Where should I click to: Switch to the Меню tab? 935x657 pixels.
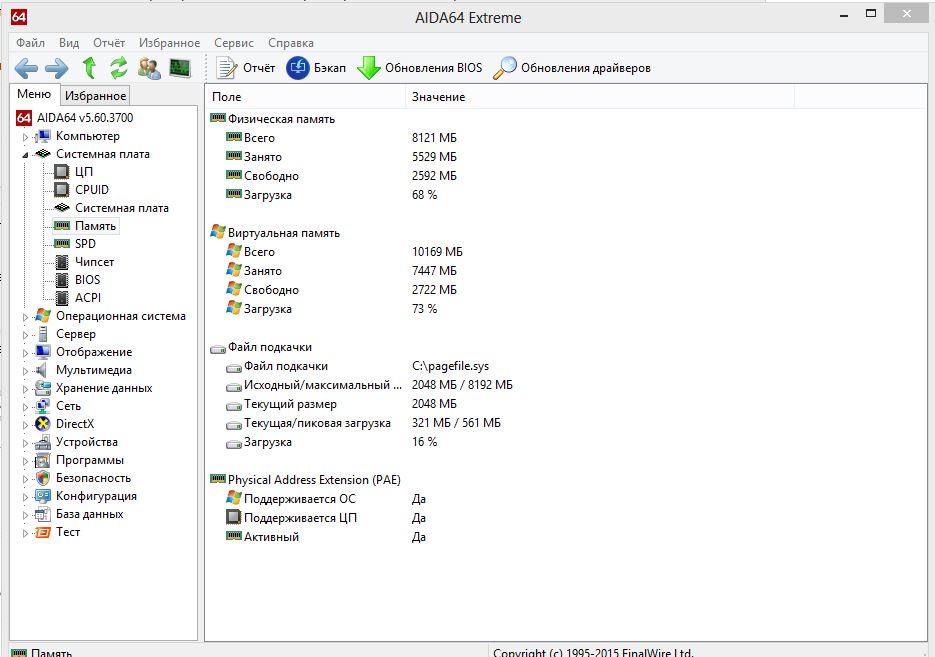[34, 94]
